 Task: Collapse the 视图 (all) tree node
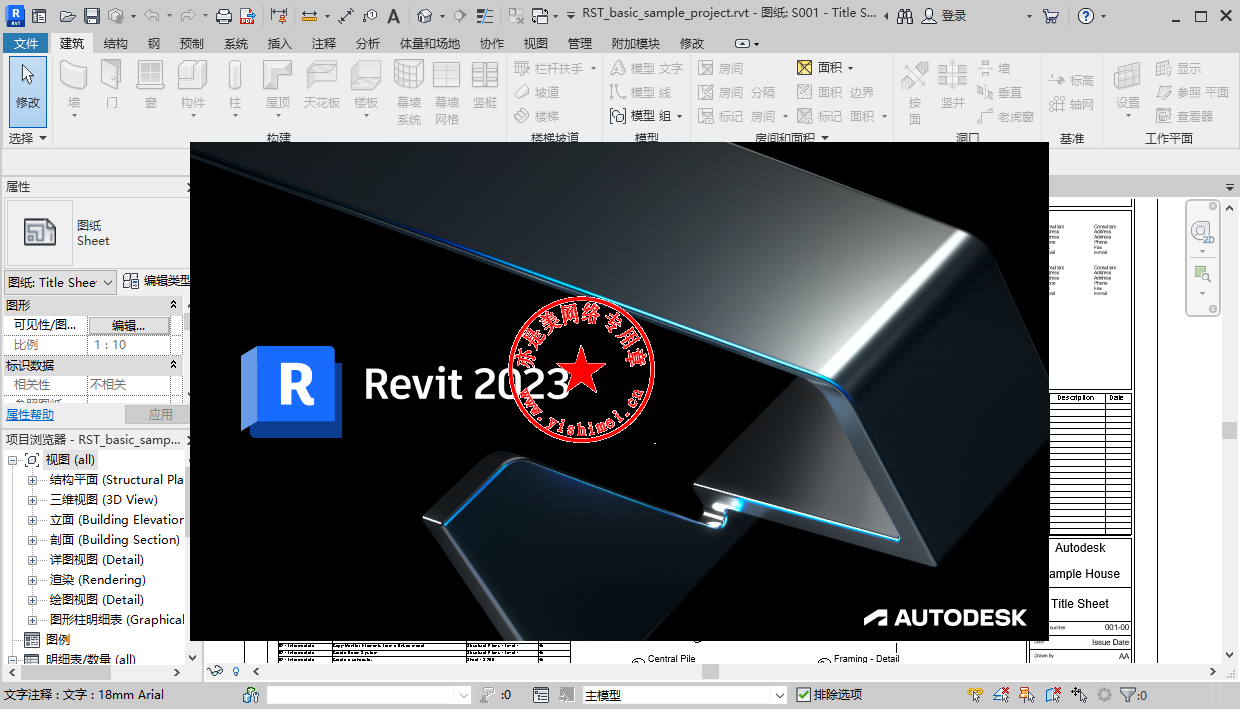pyautogui.click(x=13, y=460)
